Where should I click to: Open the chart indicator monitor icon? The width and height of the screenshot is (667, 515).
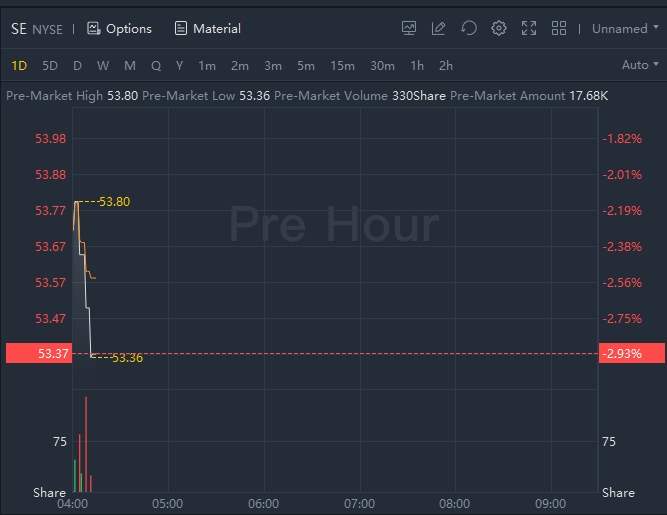(x=409, y=28)
